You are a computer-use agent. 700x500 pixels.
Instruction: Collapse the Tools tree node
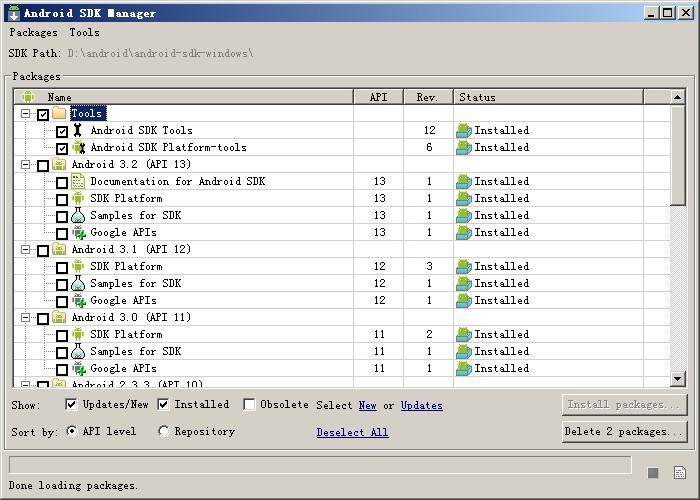point(25,113)
